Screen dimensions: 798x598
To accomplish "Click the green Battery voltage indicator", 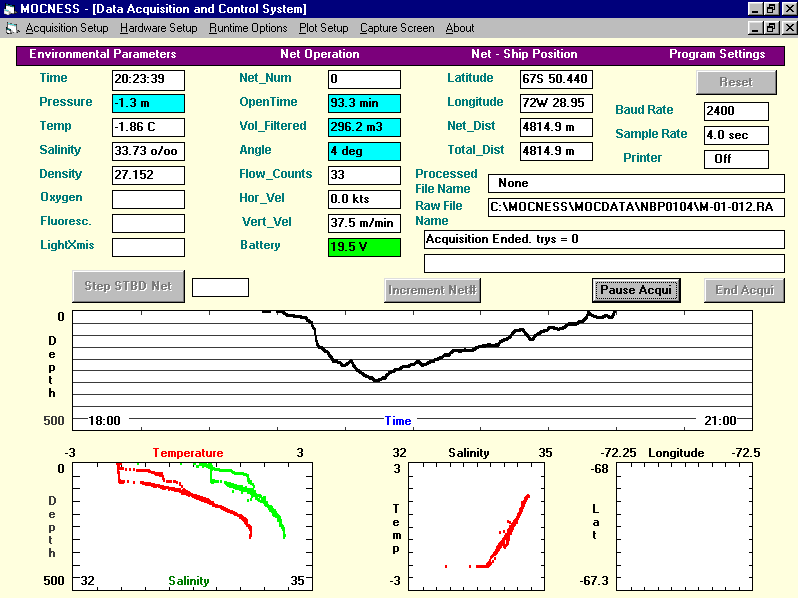I will (364, 247).
